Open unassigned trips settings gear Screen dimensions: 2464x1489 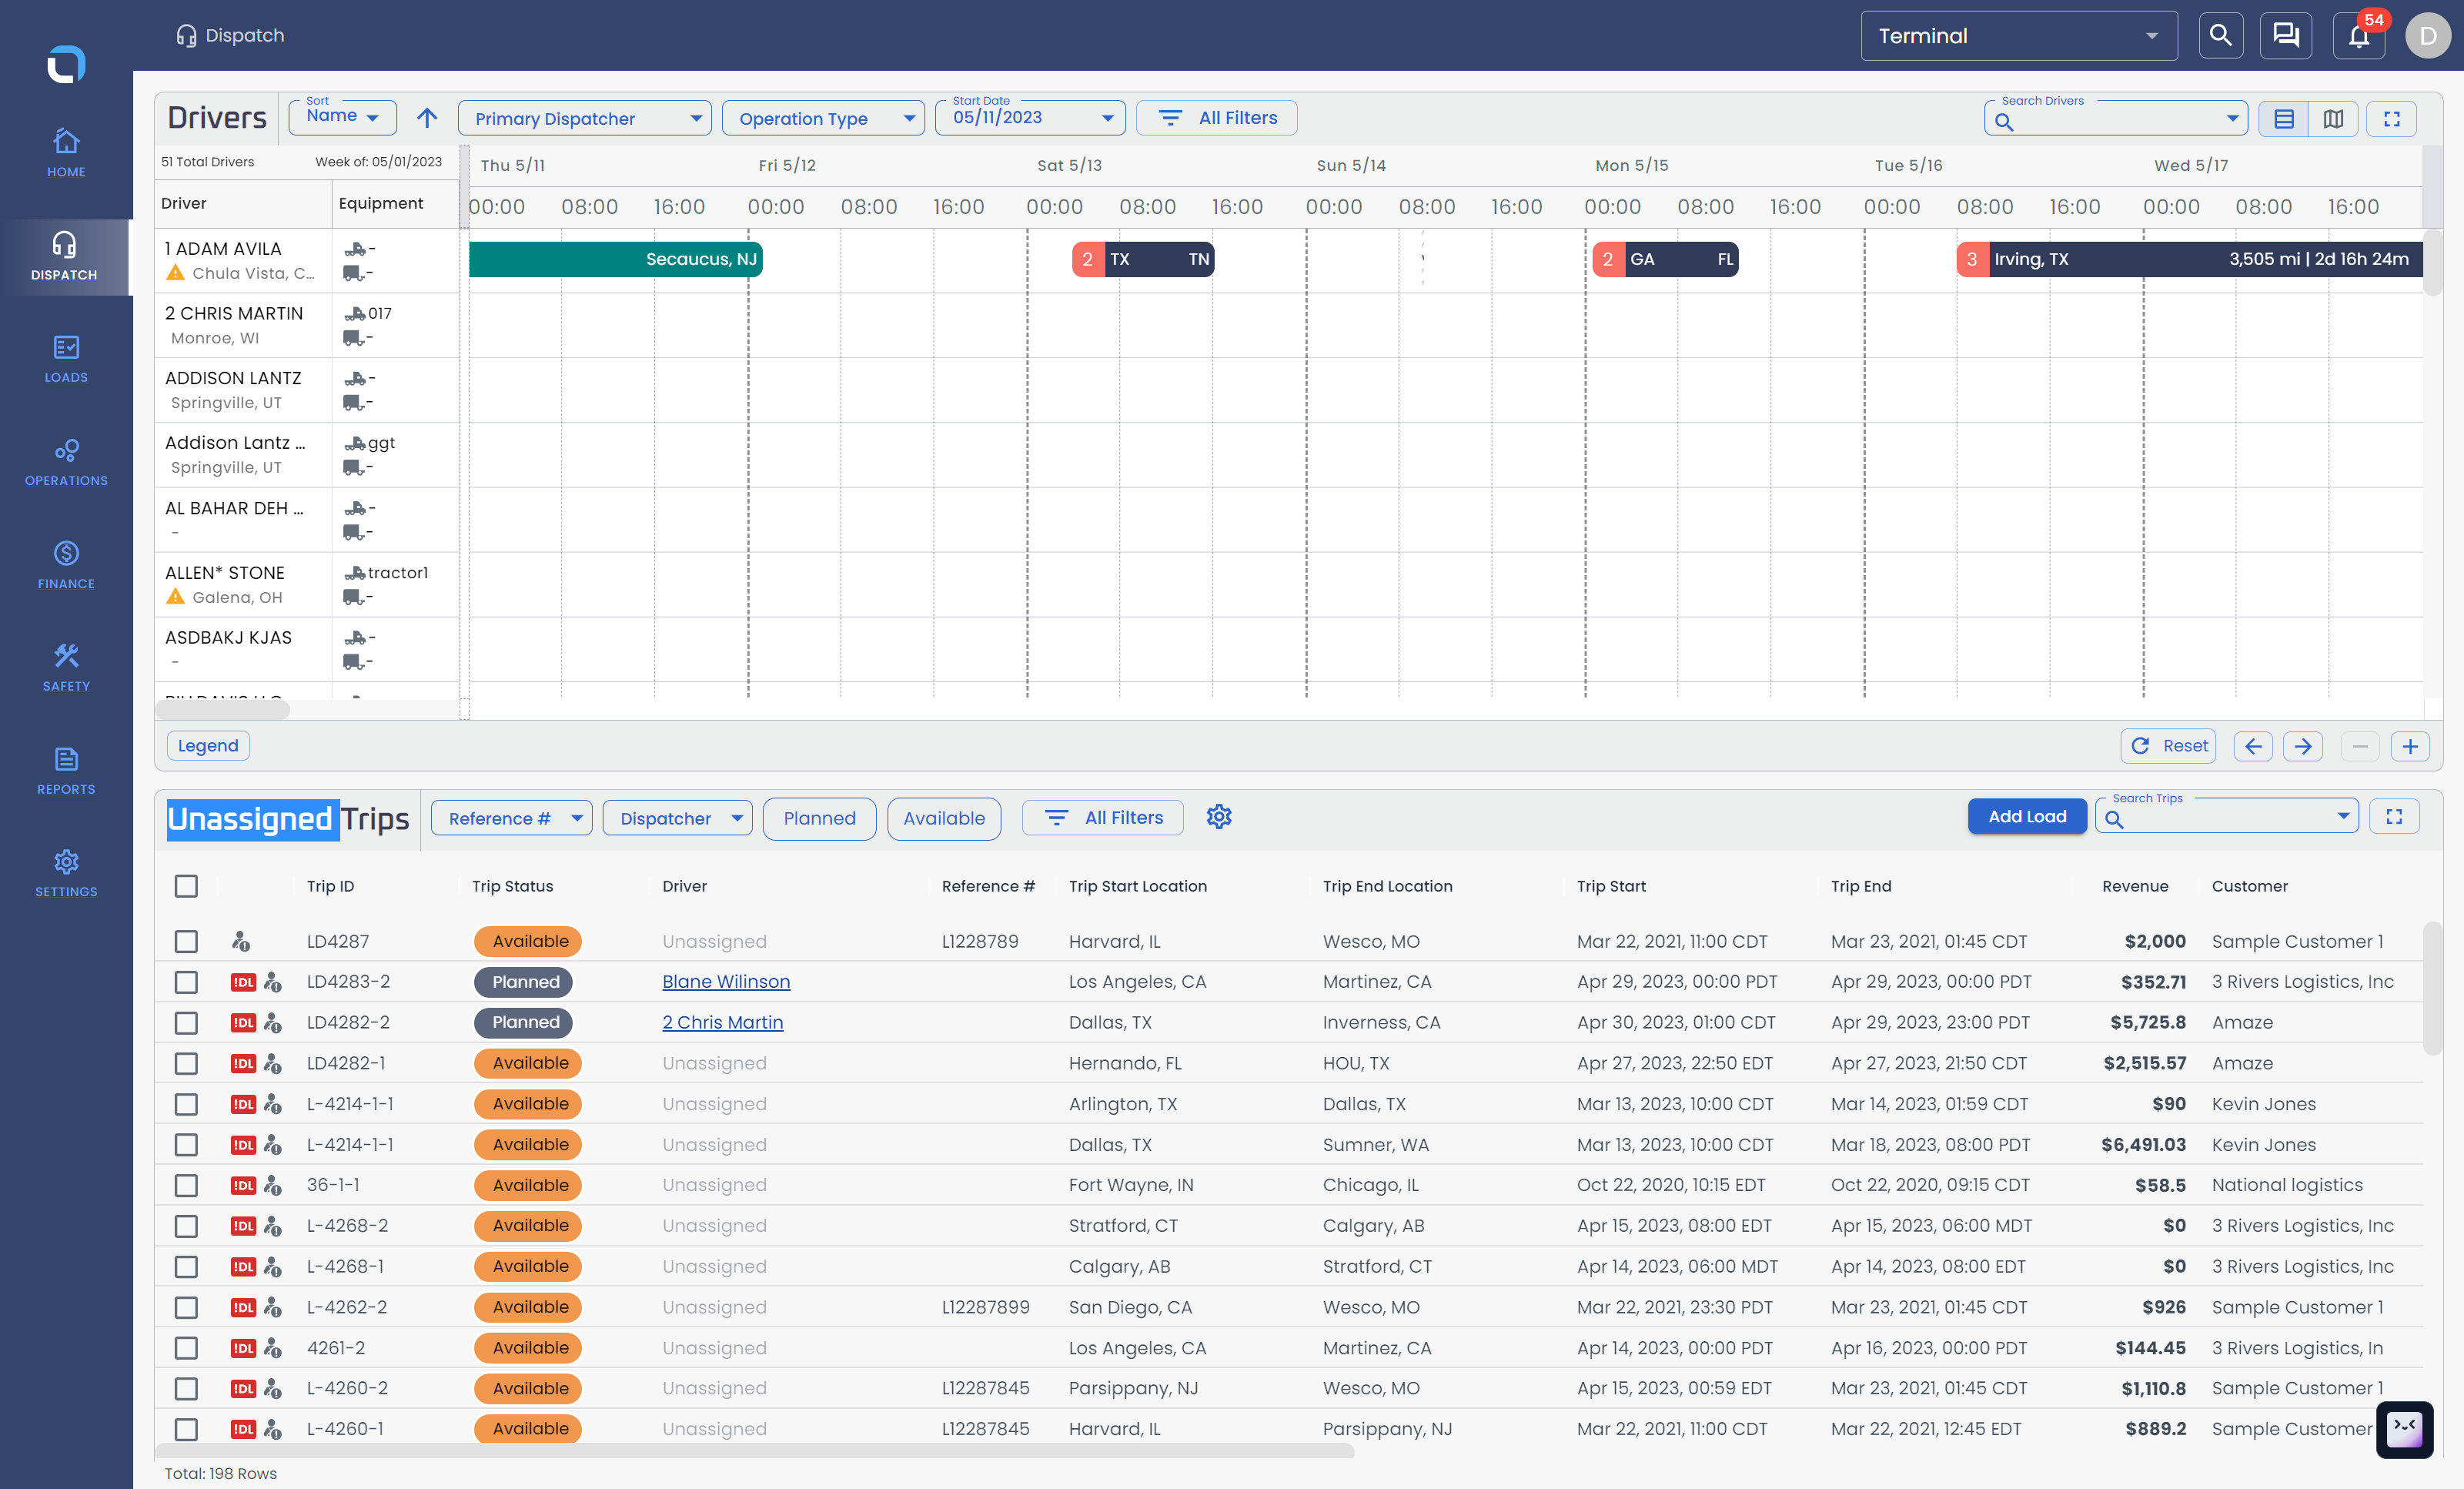[x=1218, y=817]
